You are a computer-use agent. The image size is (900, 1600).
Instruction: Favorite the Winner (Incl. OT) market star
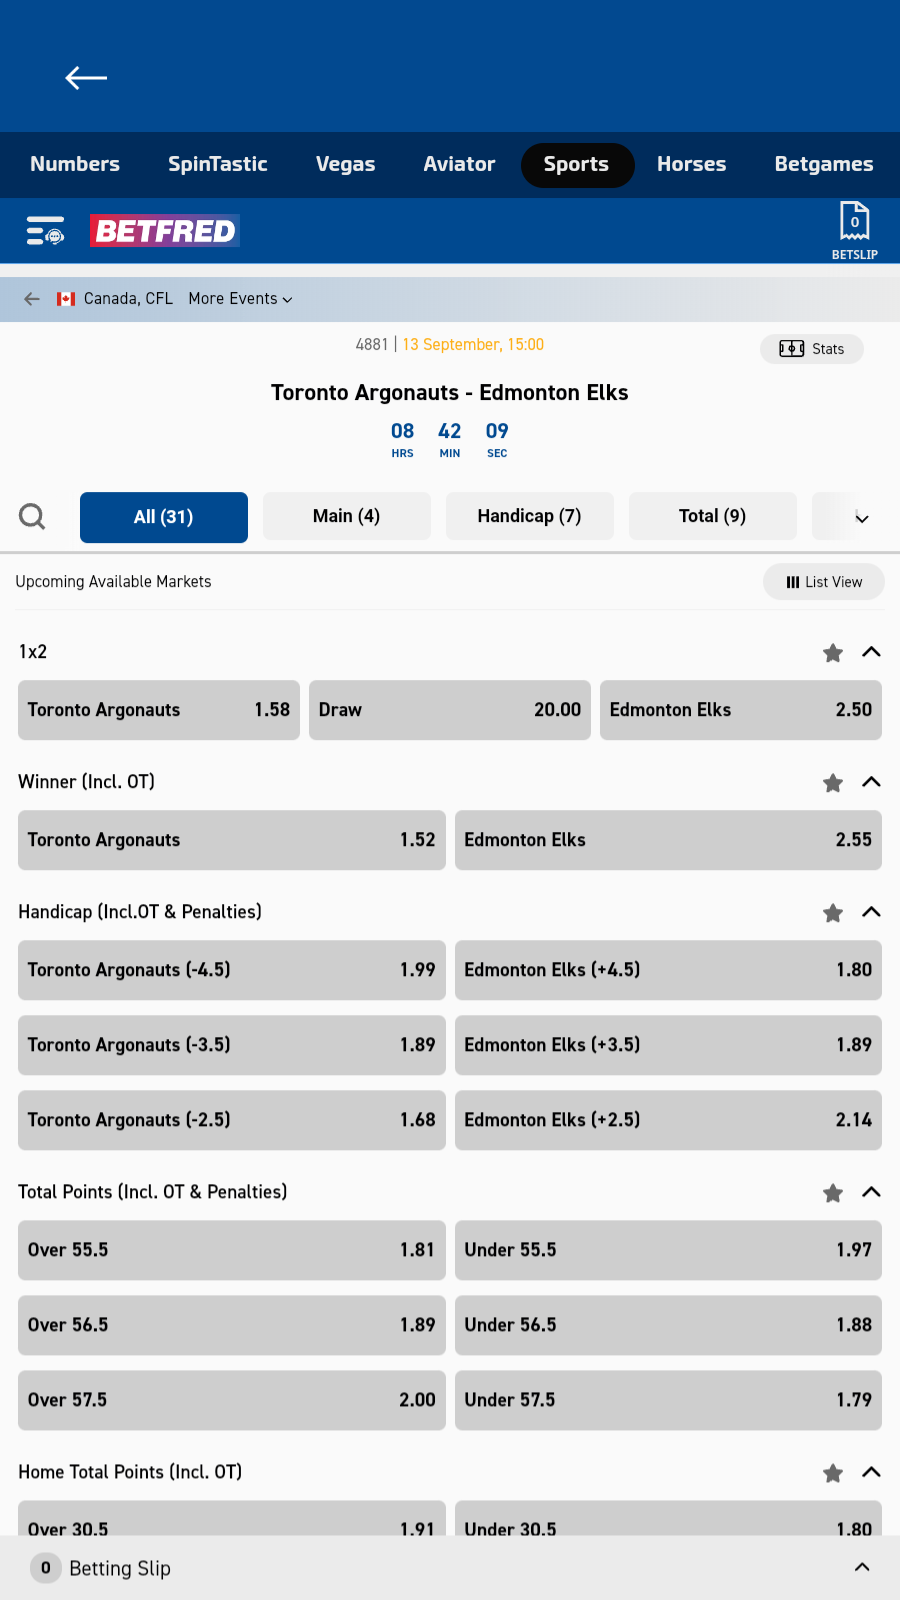pos(833,783)
